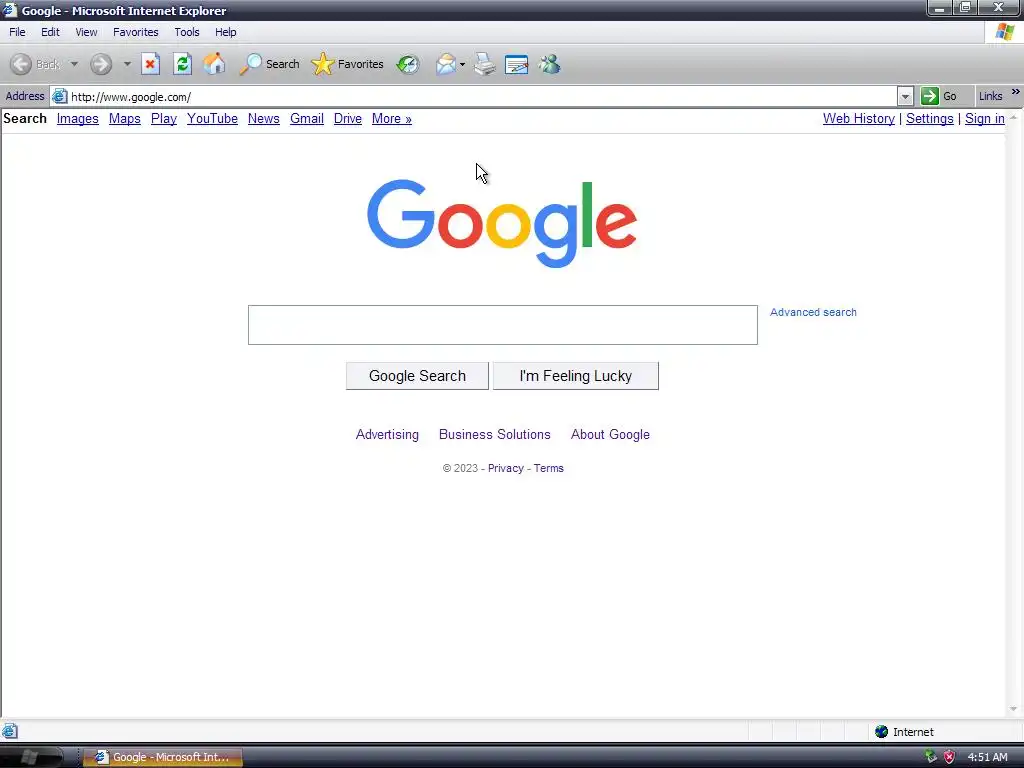Expand the Links toolbar chevron
The width and height of the screenshot is (1024, 768).
(1016, 92)
